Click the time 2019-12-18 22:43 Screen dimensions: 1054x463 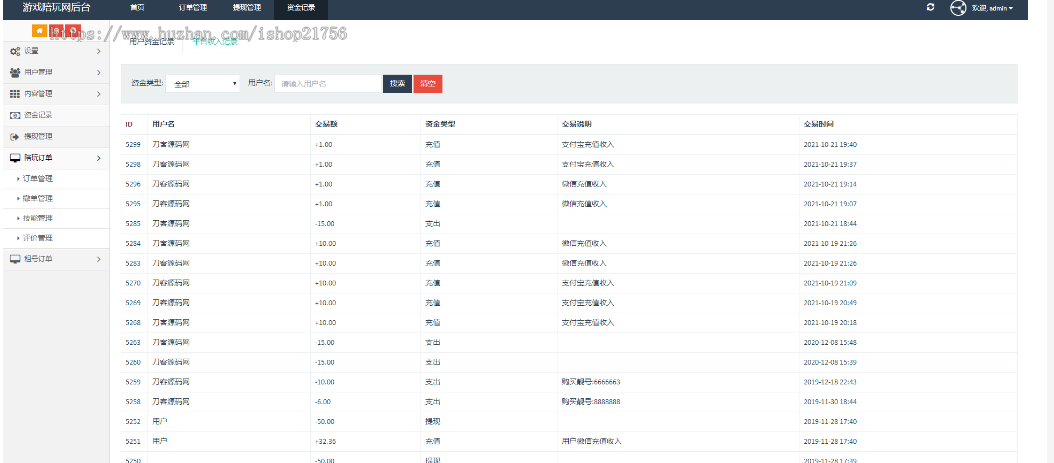click(830, 382)
